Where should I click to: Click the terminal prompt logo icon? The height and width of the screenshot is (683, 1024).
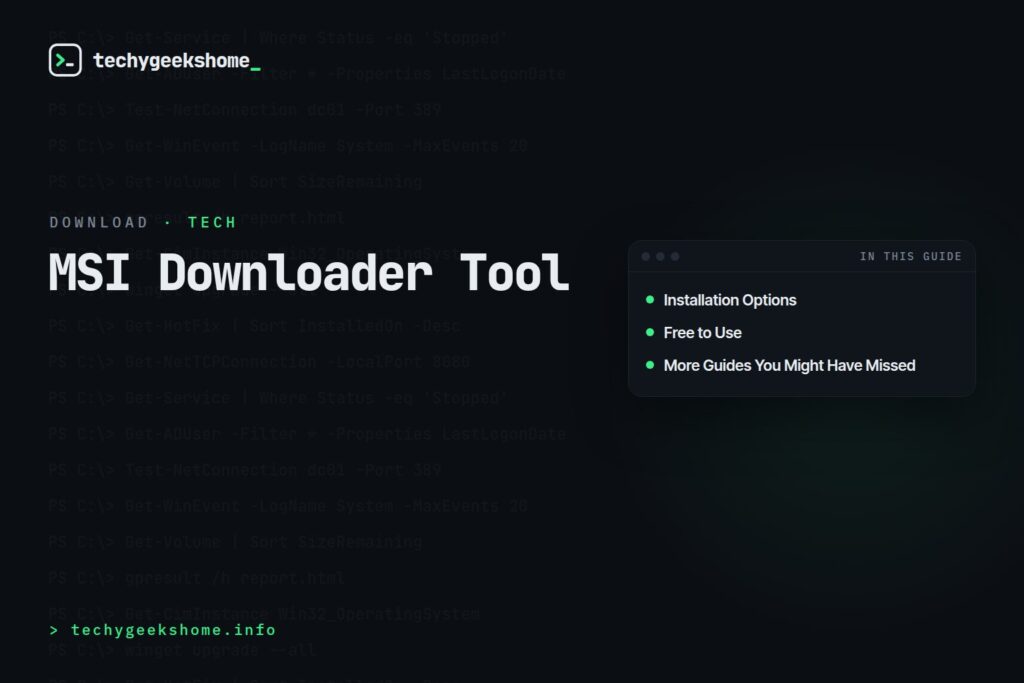pos(65,60)
